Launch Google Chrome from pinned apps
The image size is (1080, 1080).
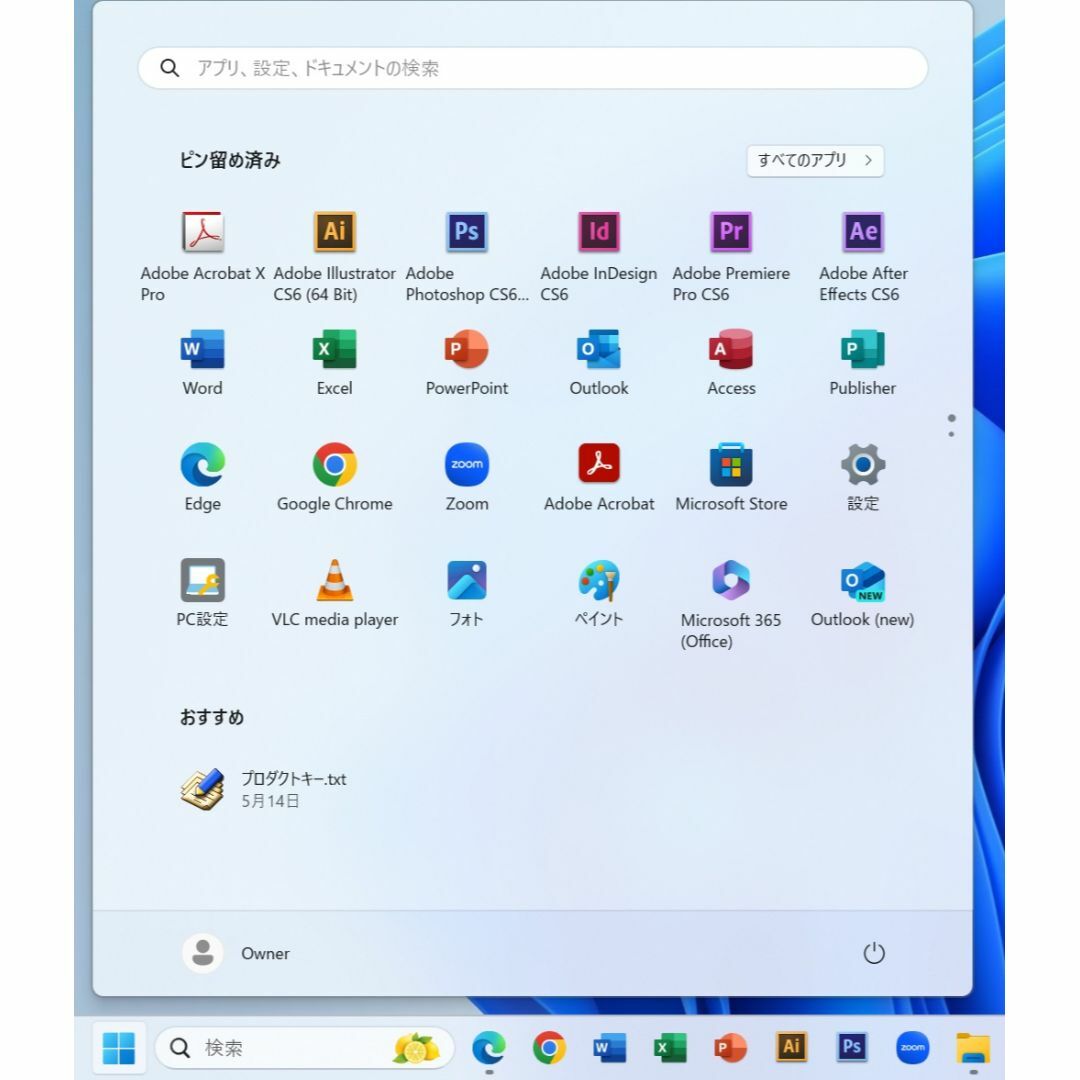[x=335, y=478]
